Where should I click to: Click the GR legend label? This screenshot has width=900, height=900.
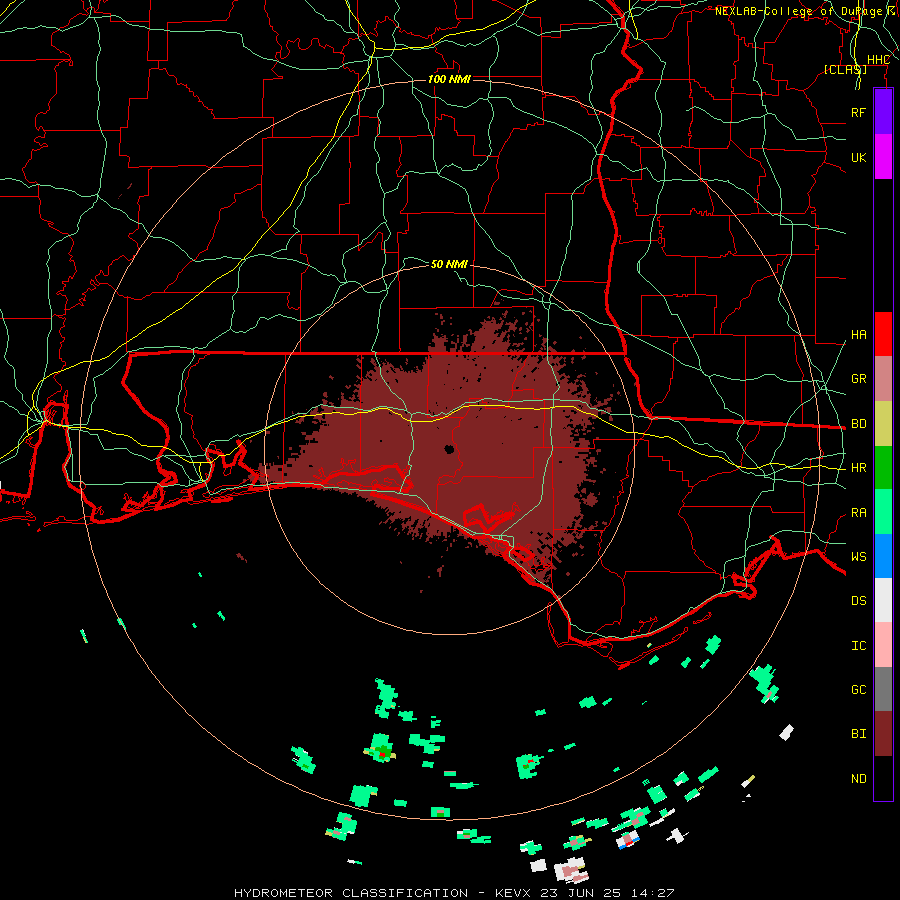click(x=858, y=379)
